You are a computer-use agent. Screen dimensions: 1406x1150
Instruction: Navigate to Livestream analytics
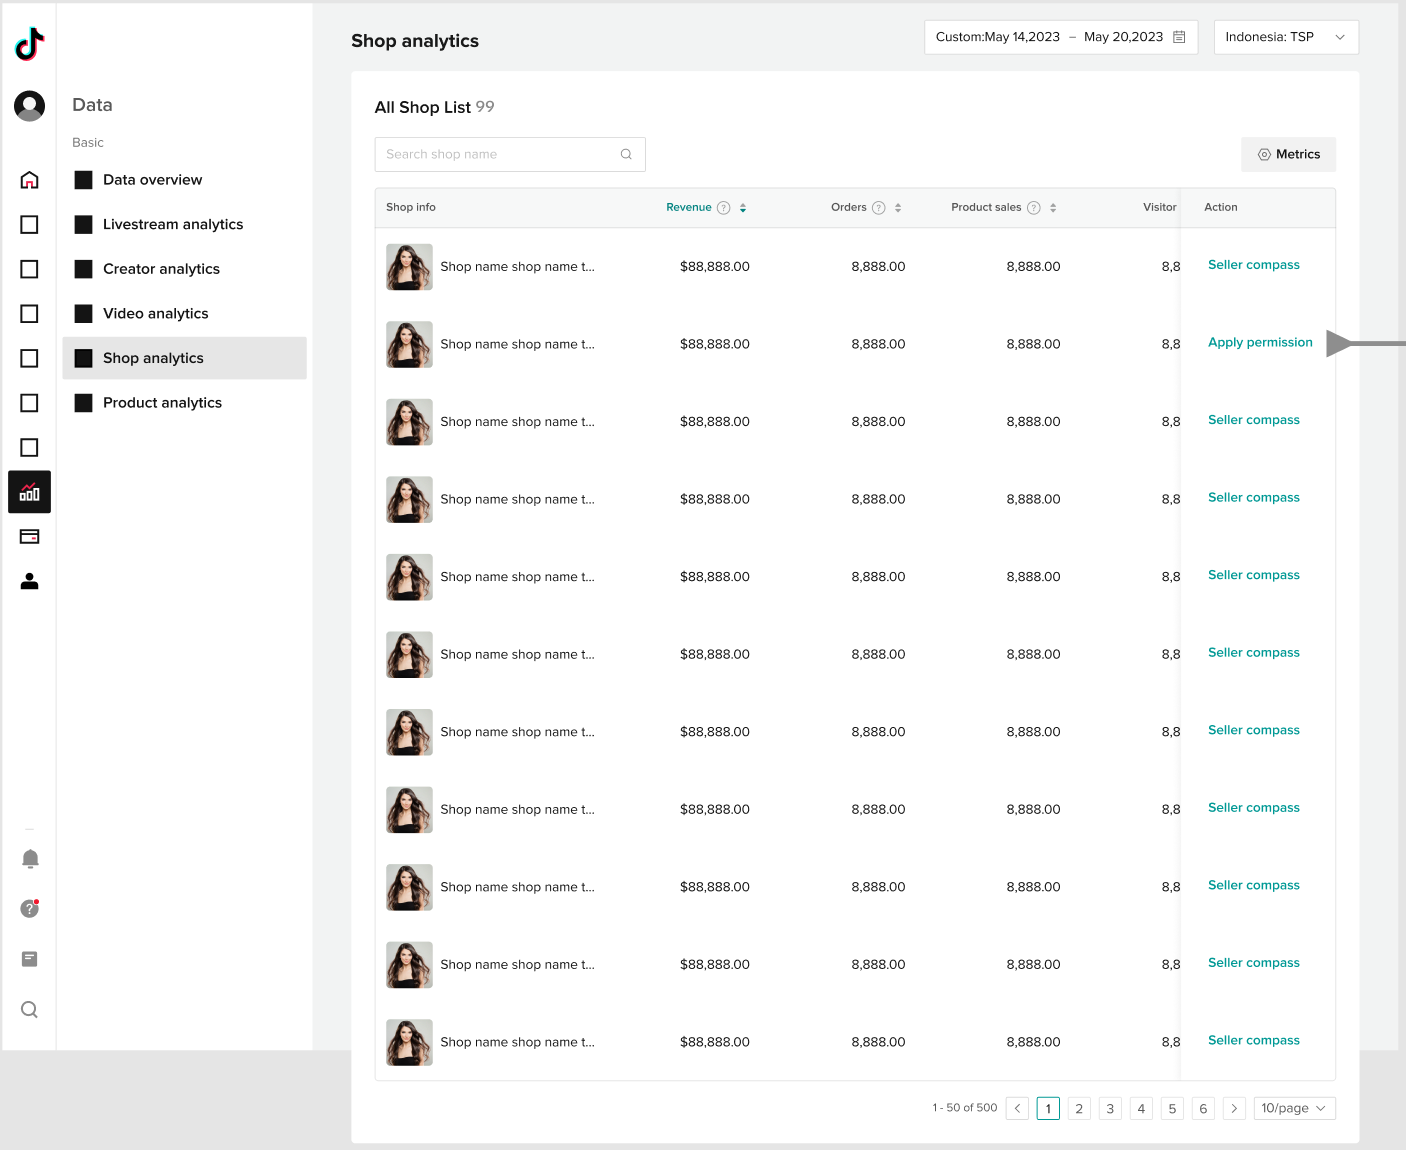point(173,224)
